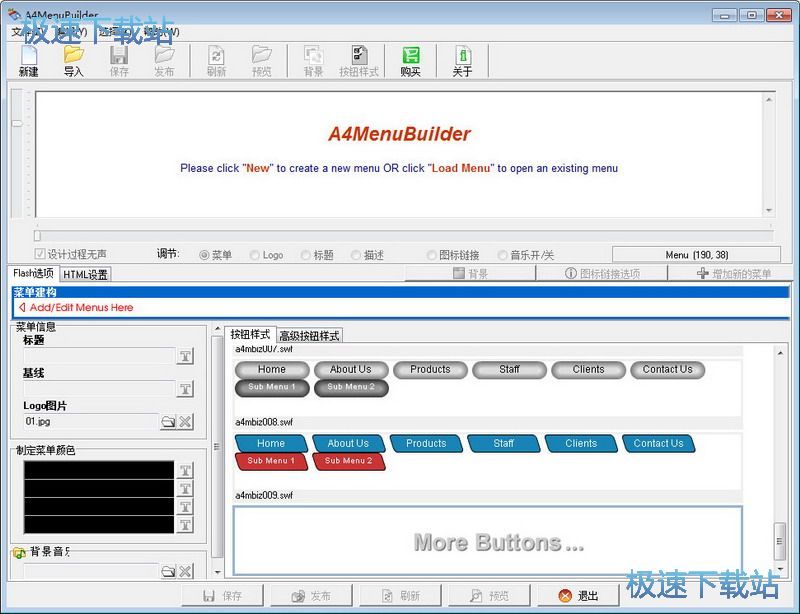Click into the 基线 text field
Screen dimensions: 800x614
coord(99,389)
